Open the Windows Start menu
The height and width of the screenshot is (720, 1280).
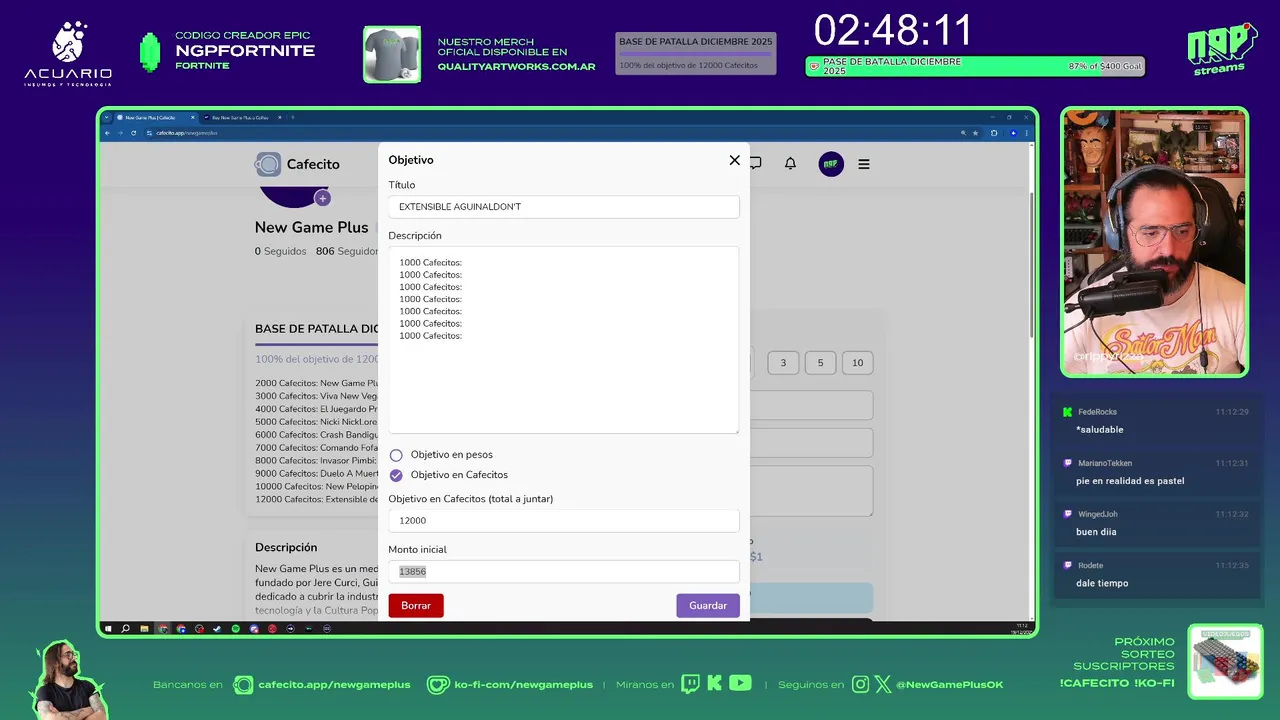108,628
